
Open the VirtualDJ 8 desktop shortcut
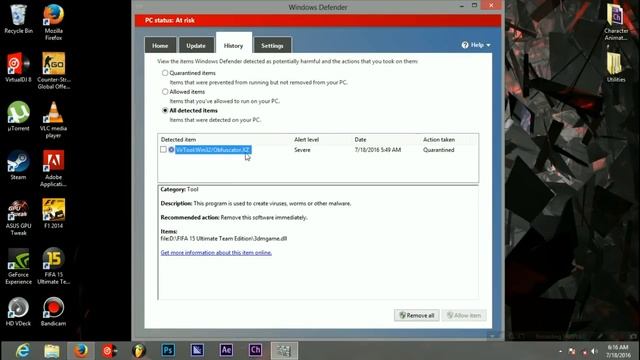tap(18, 67)
